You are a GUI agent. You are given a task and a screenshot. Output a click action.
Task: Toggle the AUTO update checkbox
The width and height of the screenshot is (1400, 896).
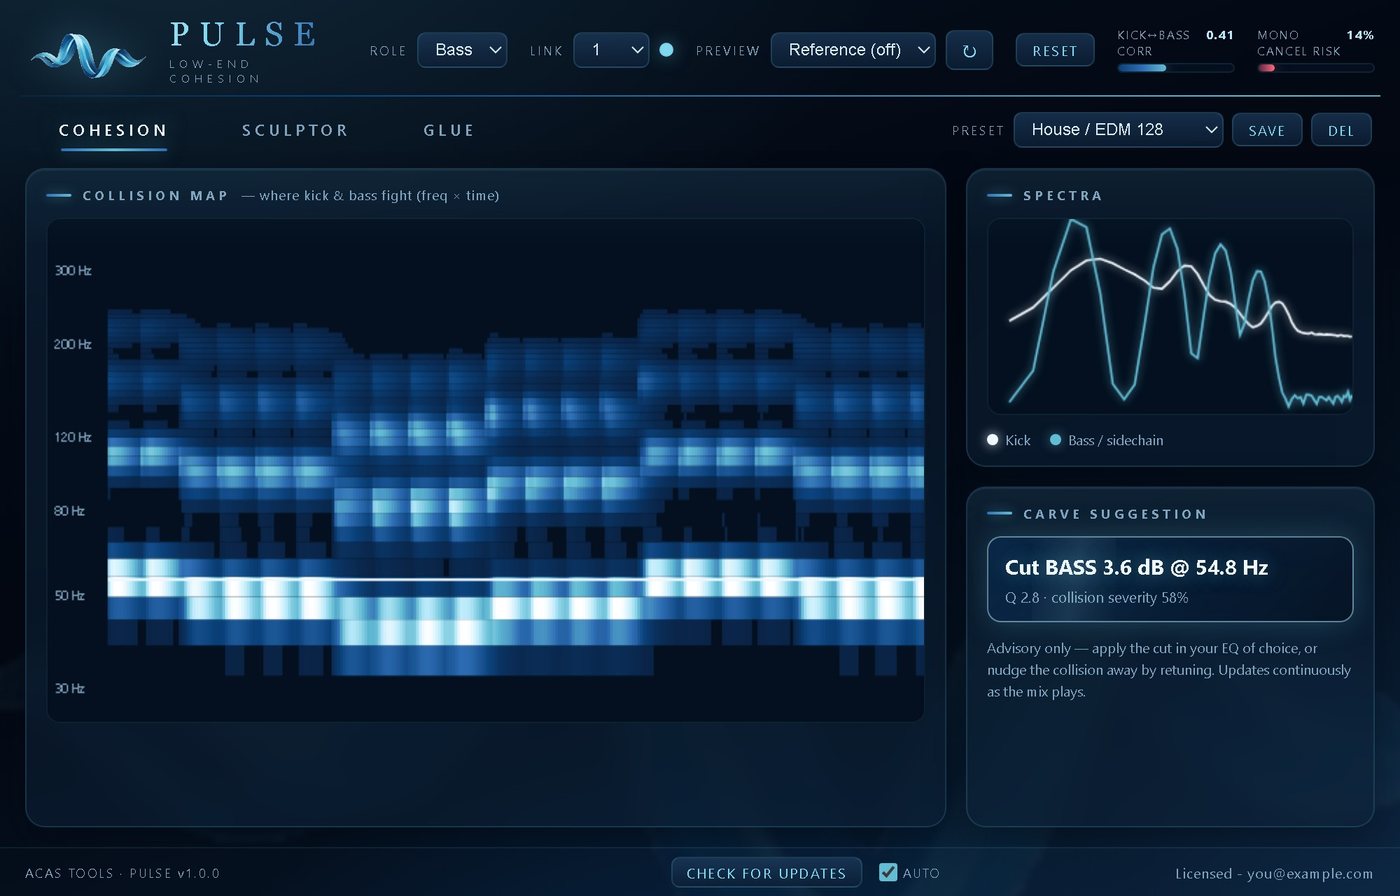[x=888, y=872]
